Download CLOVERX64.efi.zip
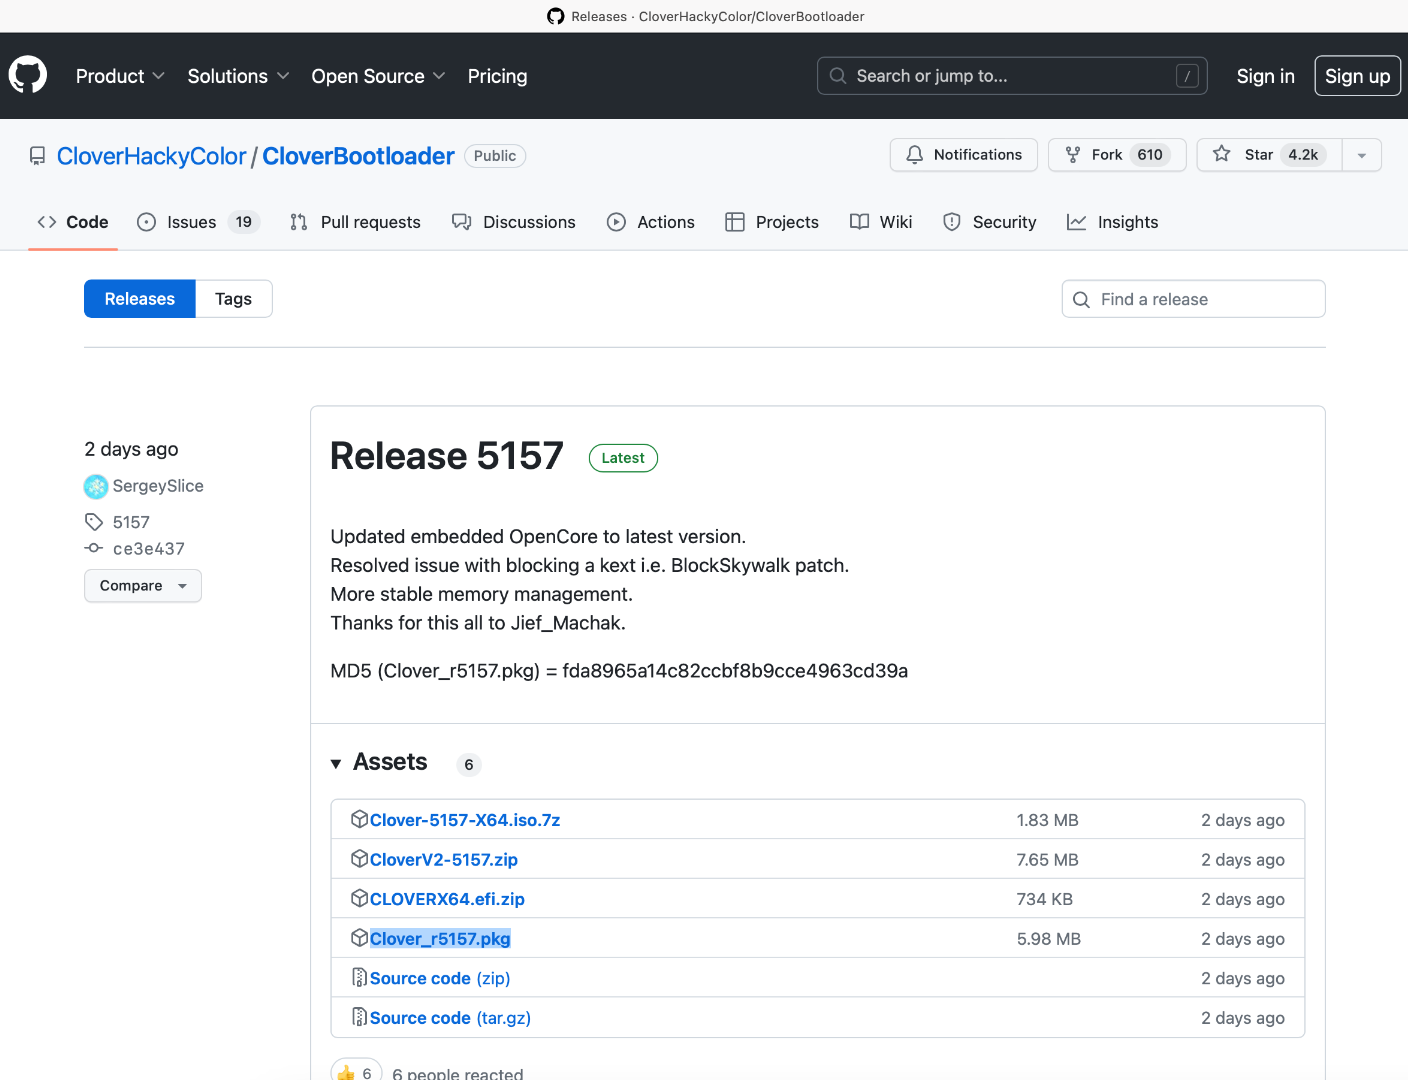The width and height of the screenshot is (1408, 1080). tap(447, 899)
